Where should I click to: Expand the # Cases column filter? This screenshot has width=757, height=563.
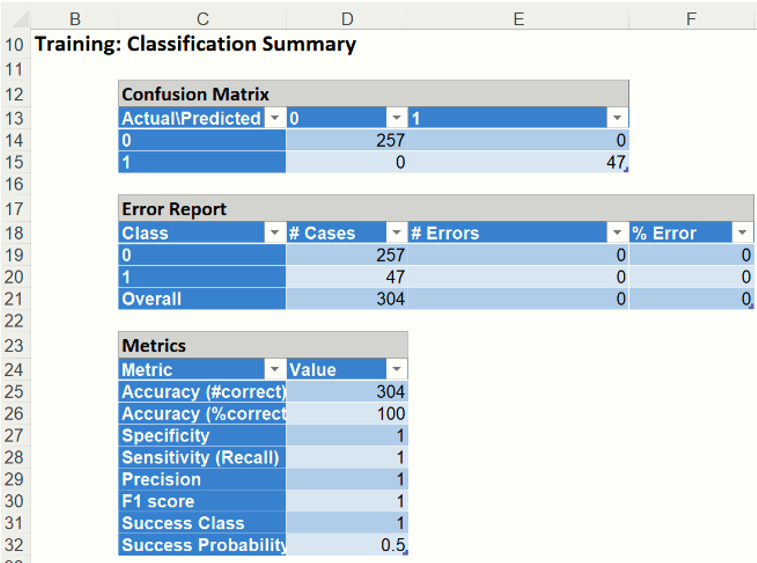pos(396,233)
